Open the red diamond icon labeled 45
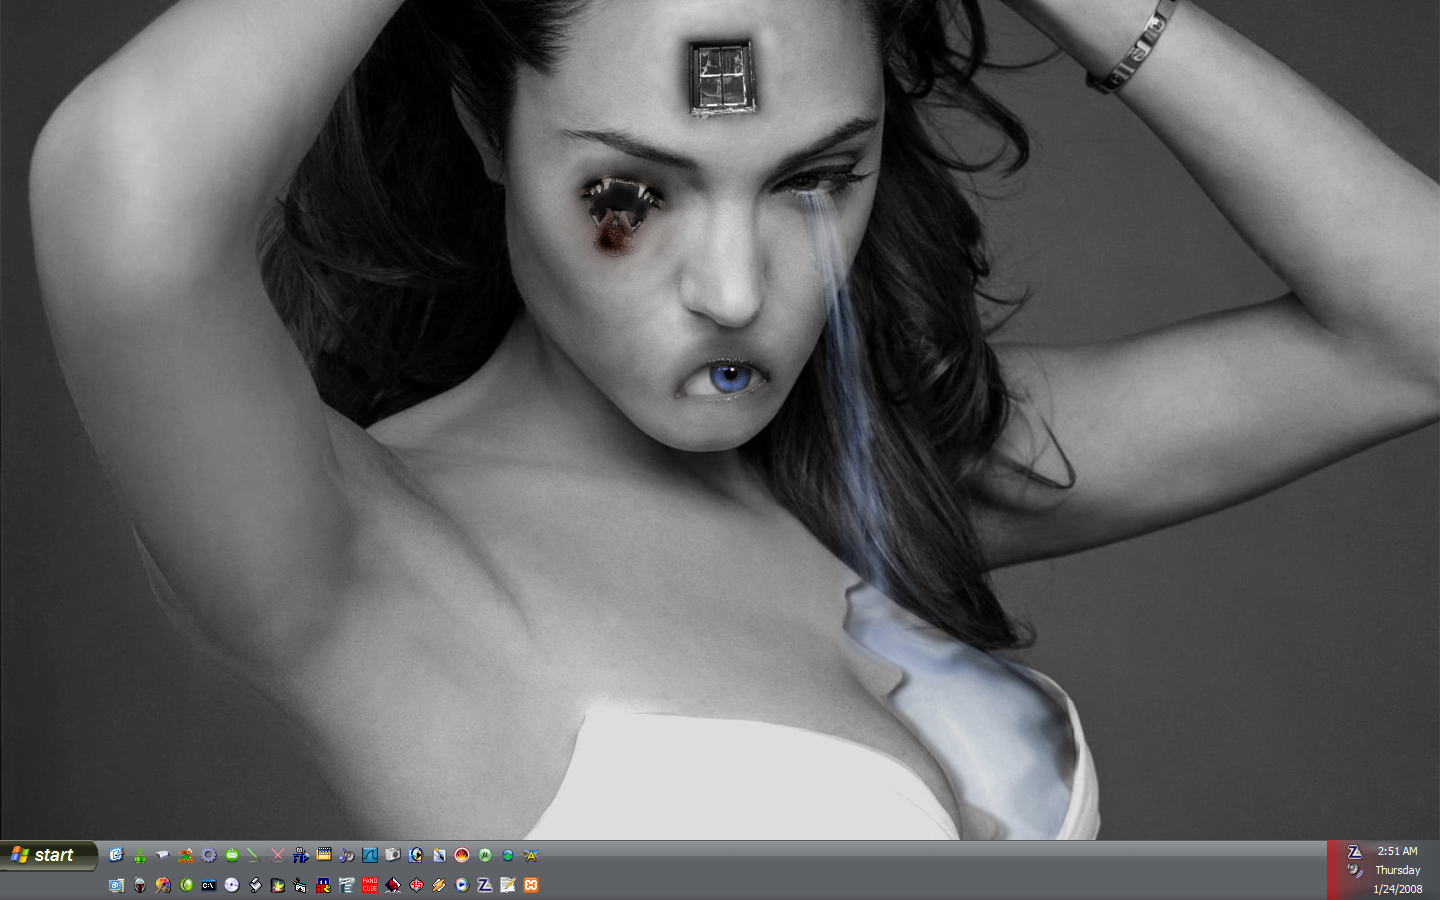1440x900 pixels. (x=415, y=885)
